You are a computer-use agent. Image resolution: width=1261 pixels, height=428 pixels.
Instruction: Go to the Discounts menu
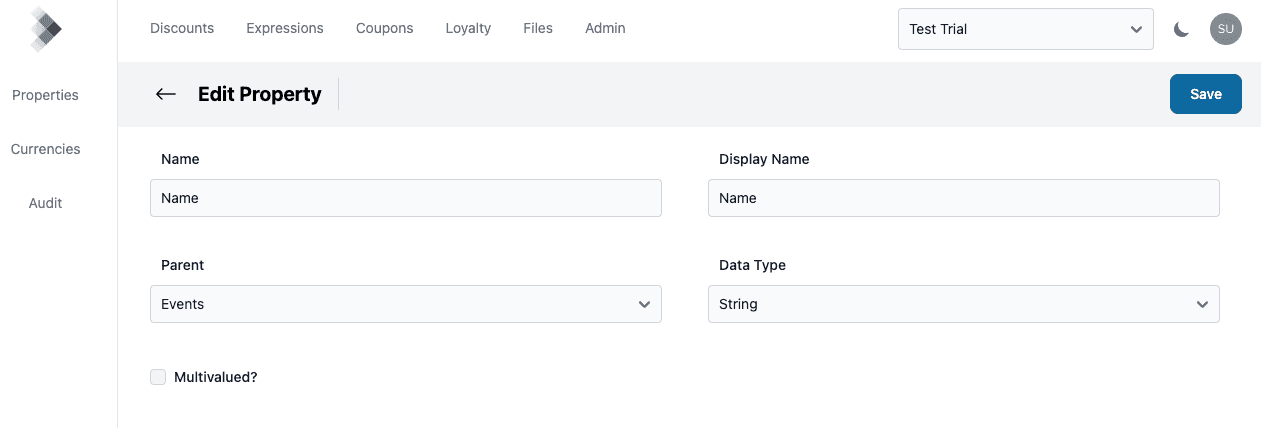coord(182,28)
